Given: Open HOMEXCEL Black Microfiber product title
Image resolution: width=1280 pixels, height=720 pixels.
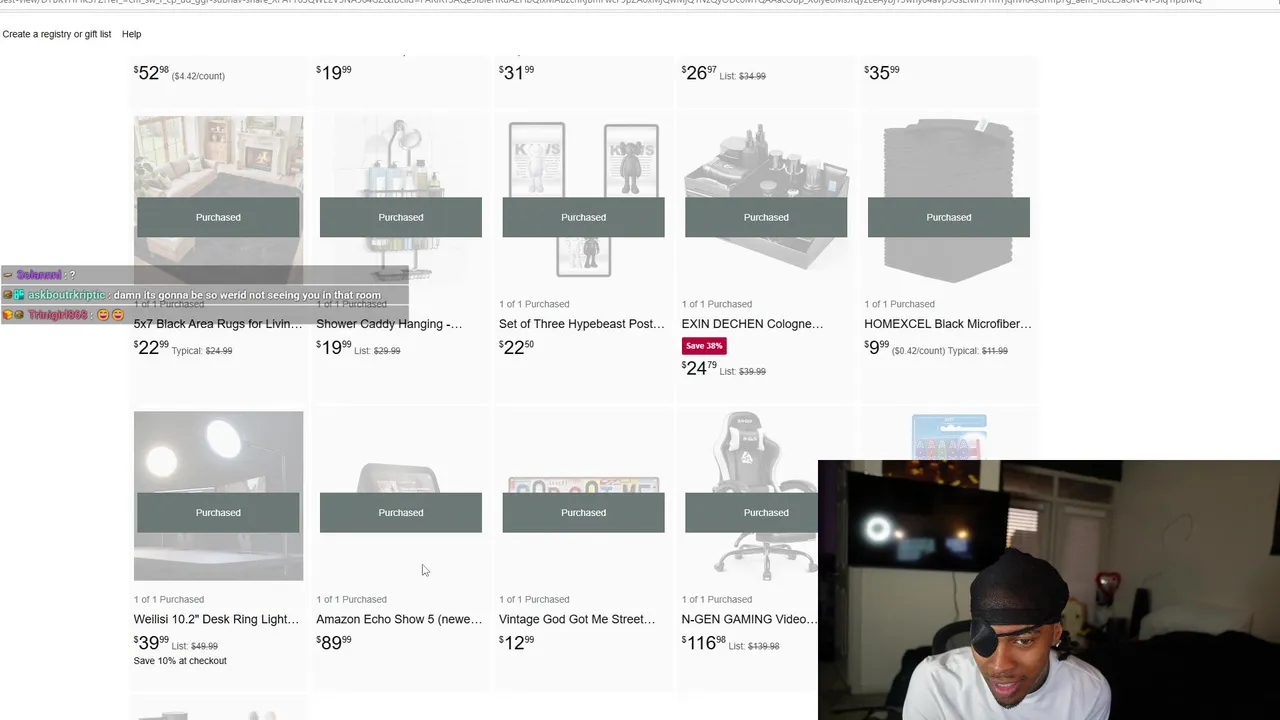Looking at the screenshot, I should (x=948, y=324).
